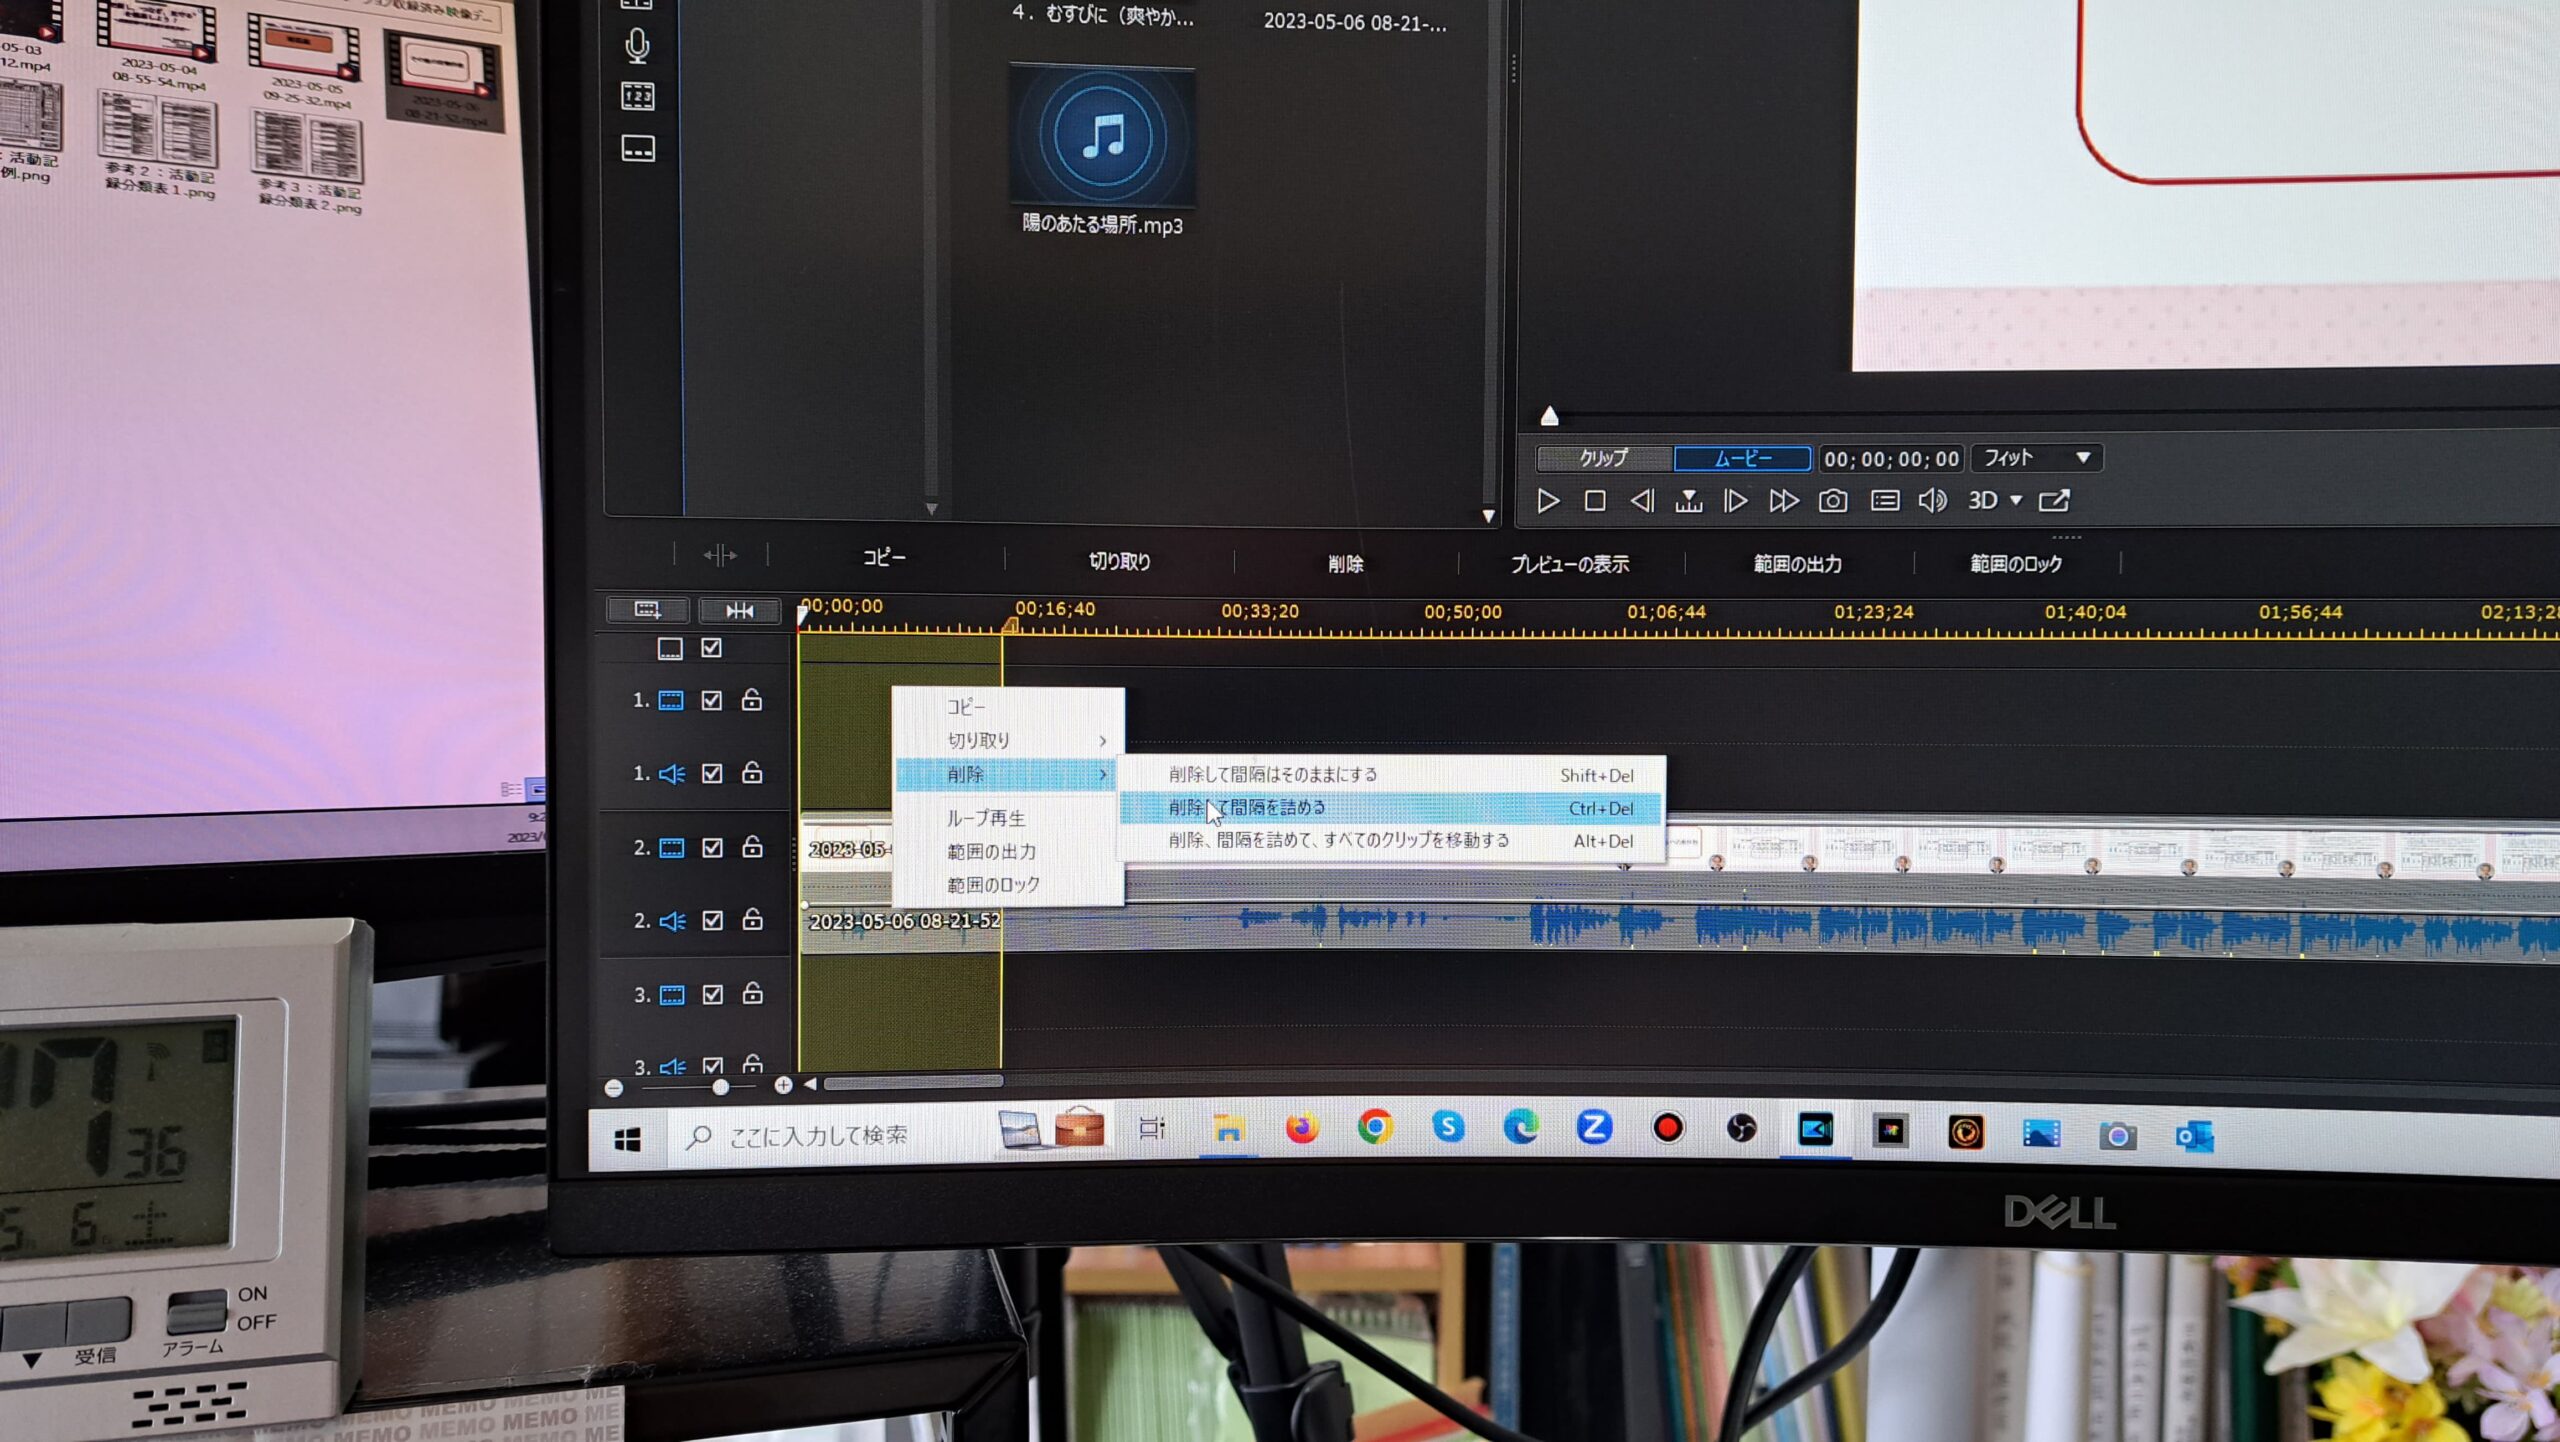This screenshot has height=1442, width=2560.
Task: Click the 00;00;00;00 timecode field
Action: [x=1891, y=459]
